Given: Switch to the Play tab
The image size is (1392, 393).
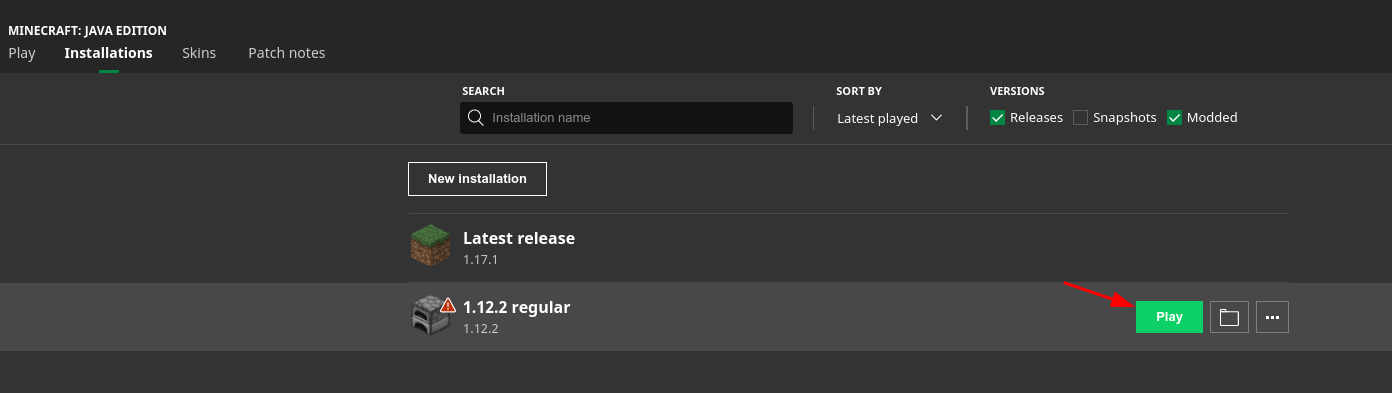Looking at the screenshot, I should click(x=22, y=53).
